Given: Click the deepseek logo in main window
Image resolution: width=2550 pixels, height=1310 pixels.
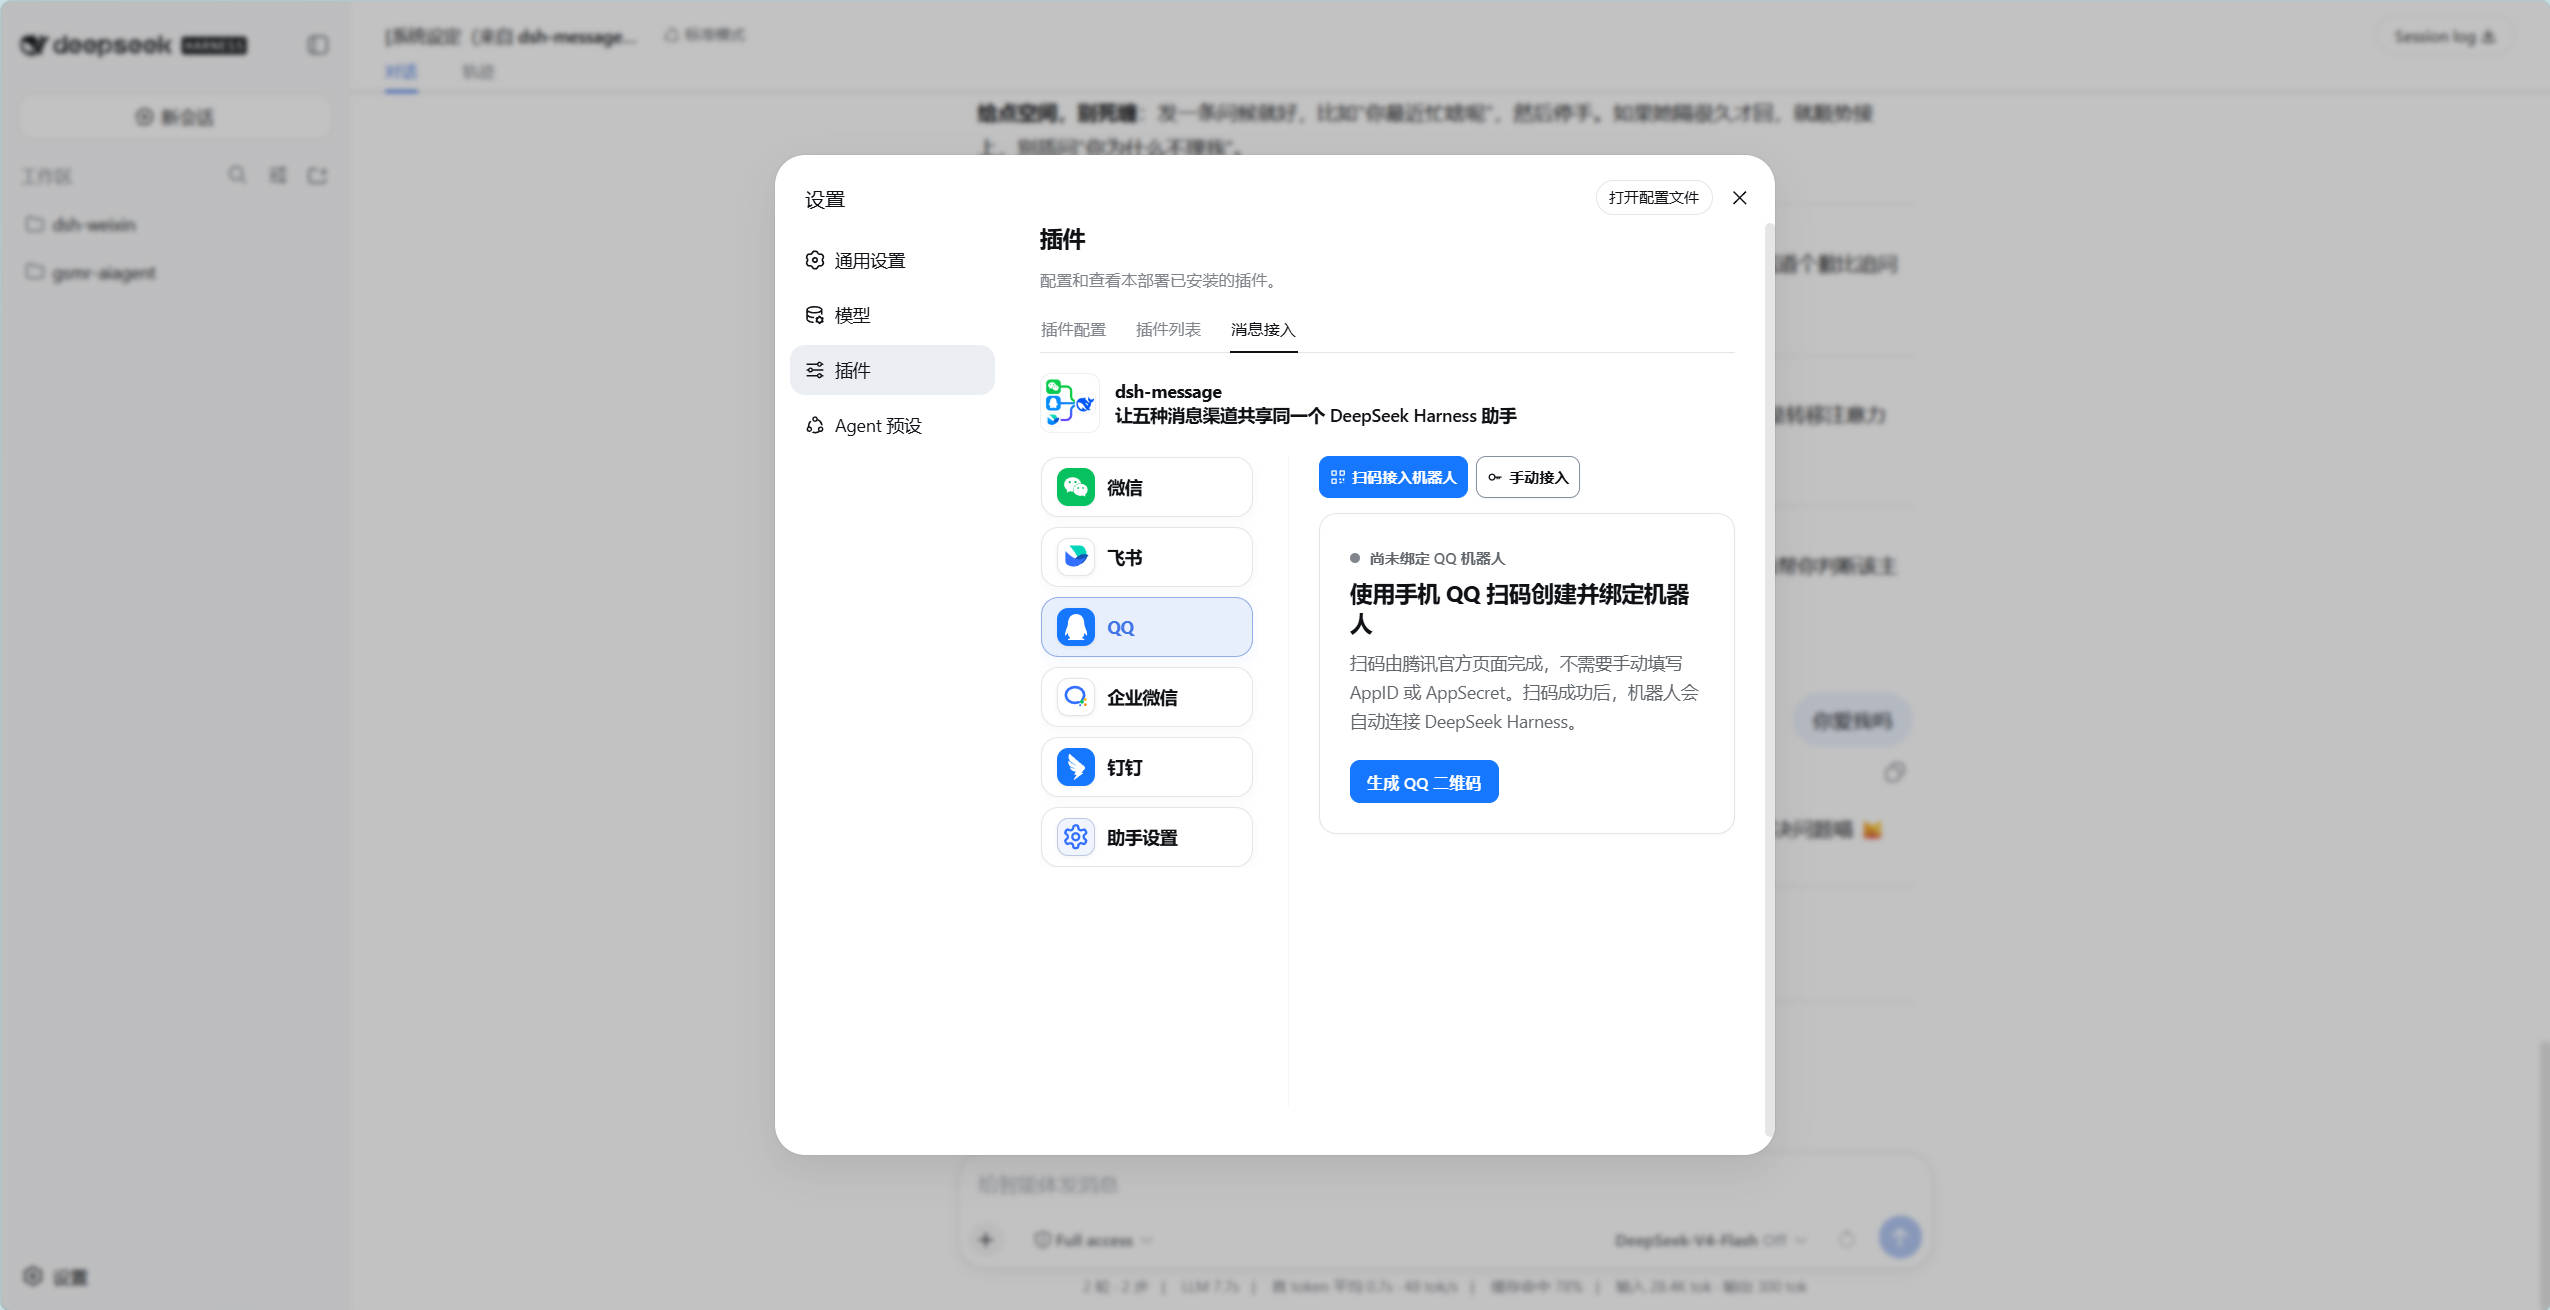Looking at the screenshot, I should click(134, 45).
